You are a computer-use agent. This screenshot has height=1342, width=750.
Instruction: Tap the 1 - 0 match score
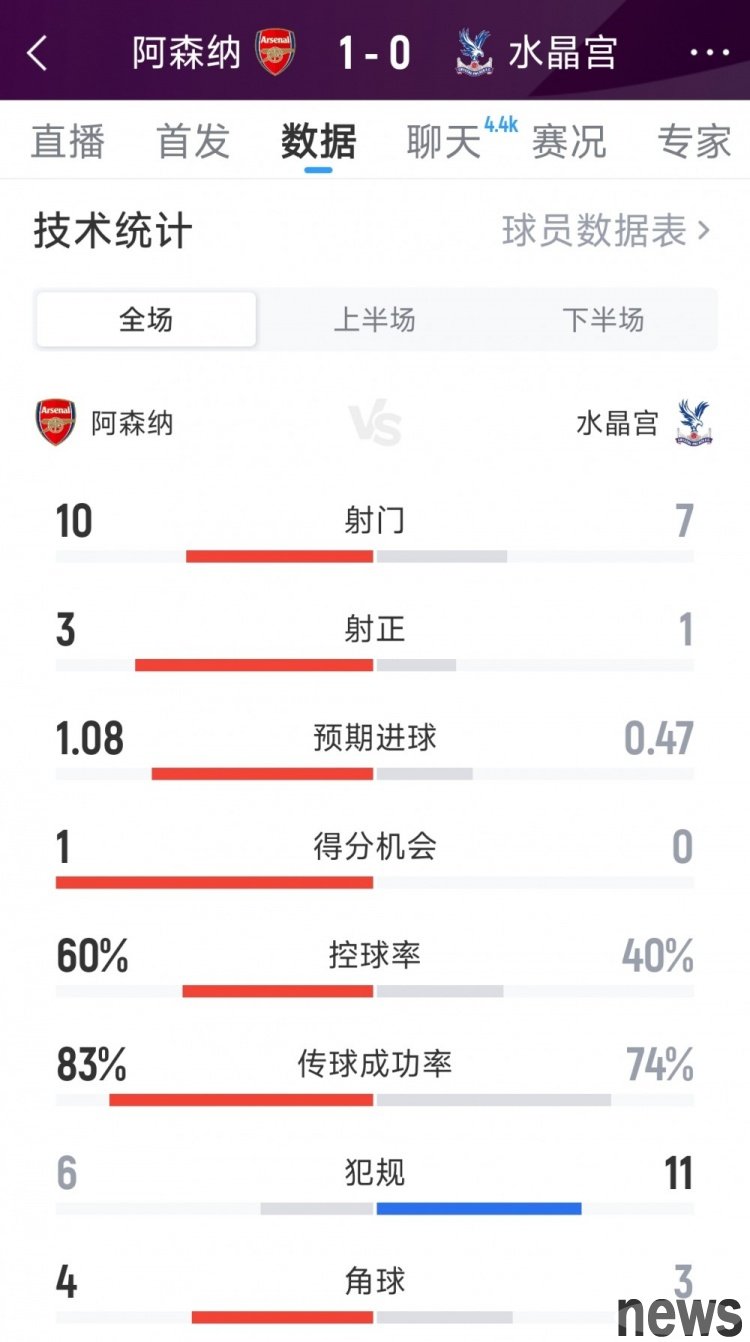(375, 53)
